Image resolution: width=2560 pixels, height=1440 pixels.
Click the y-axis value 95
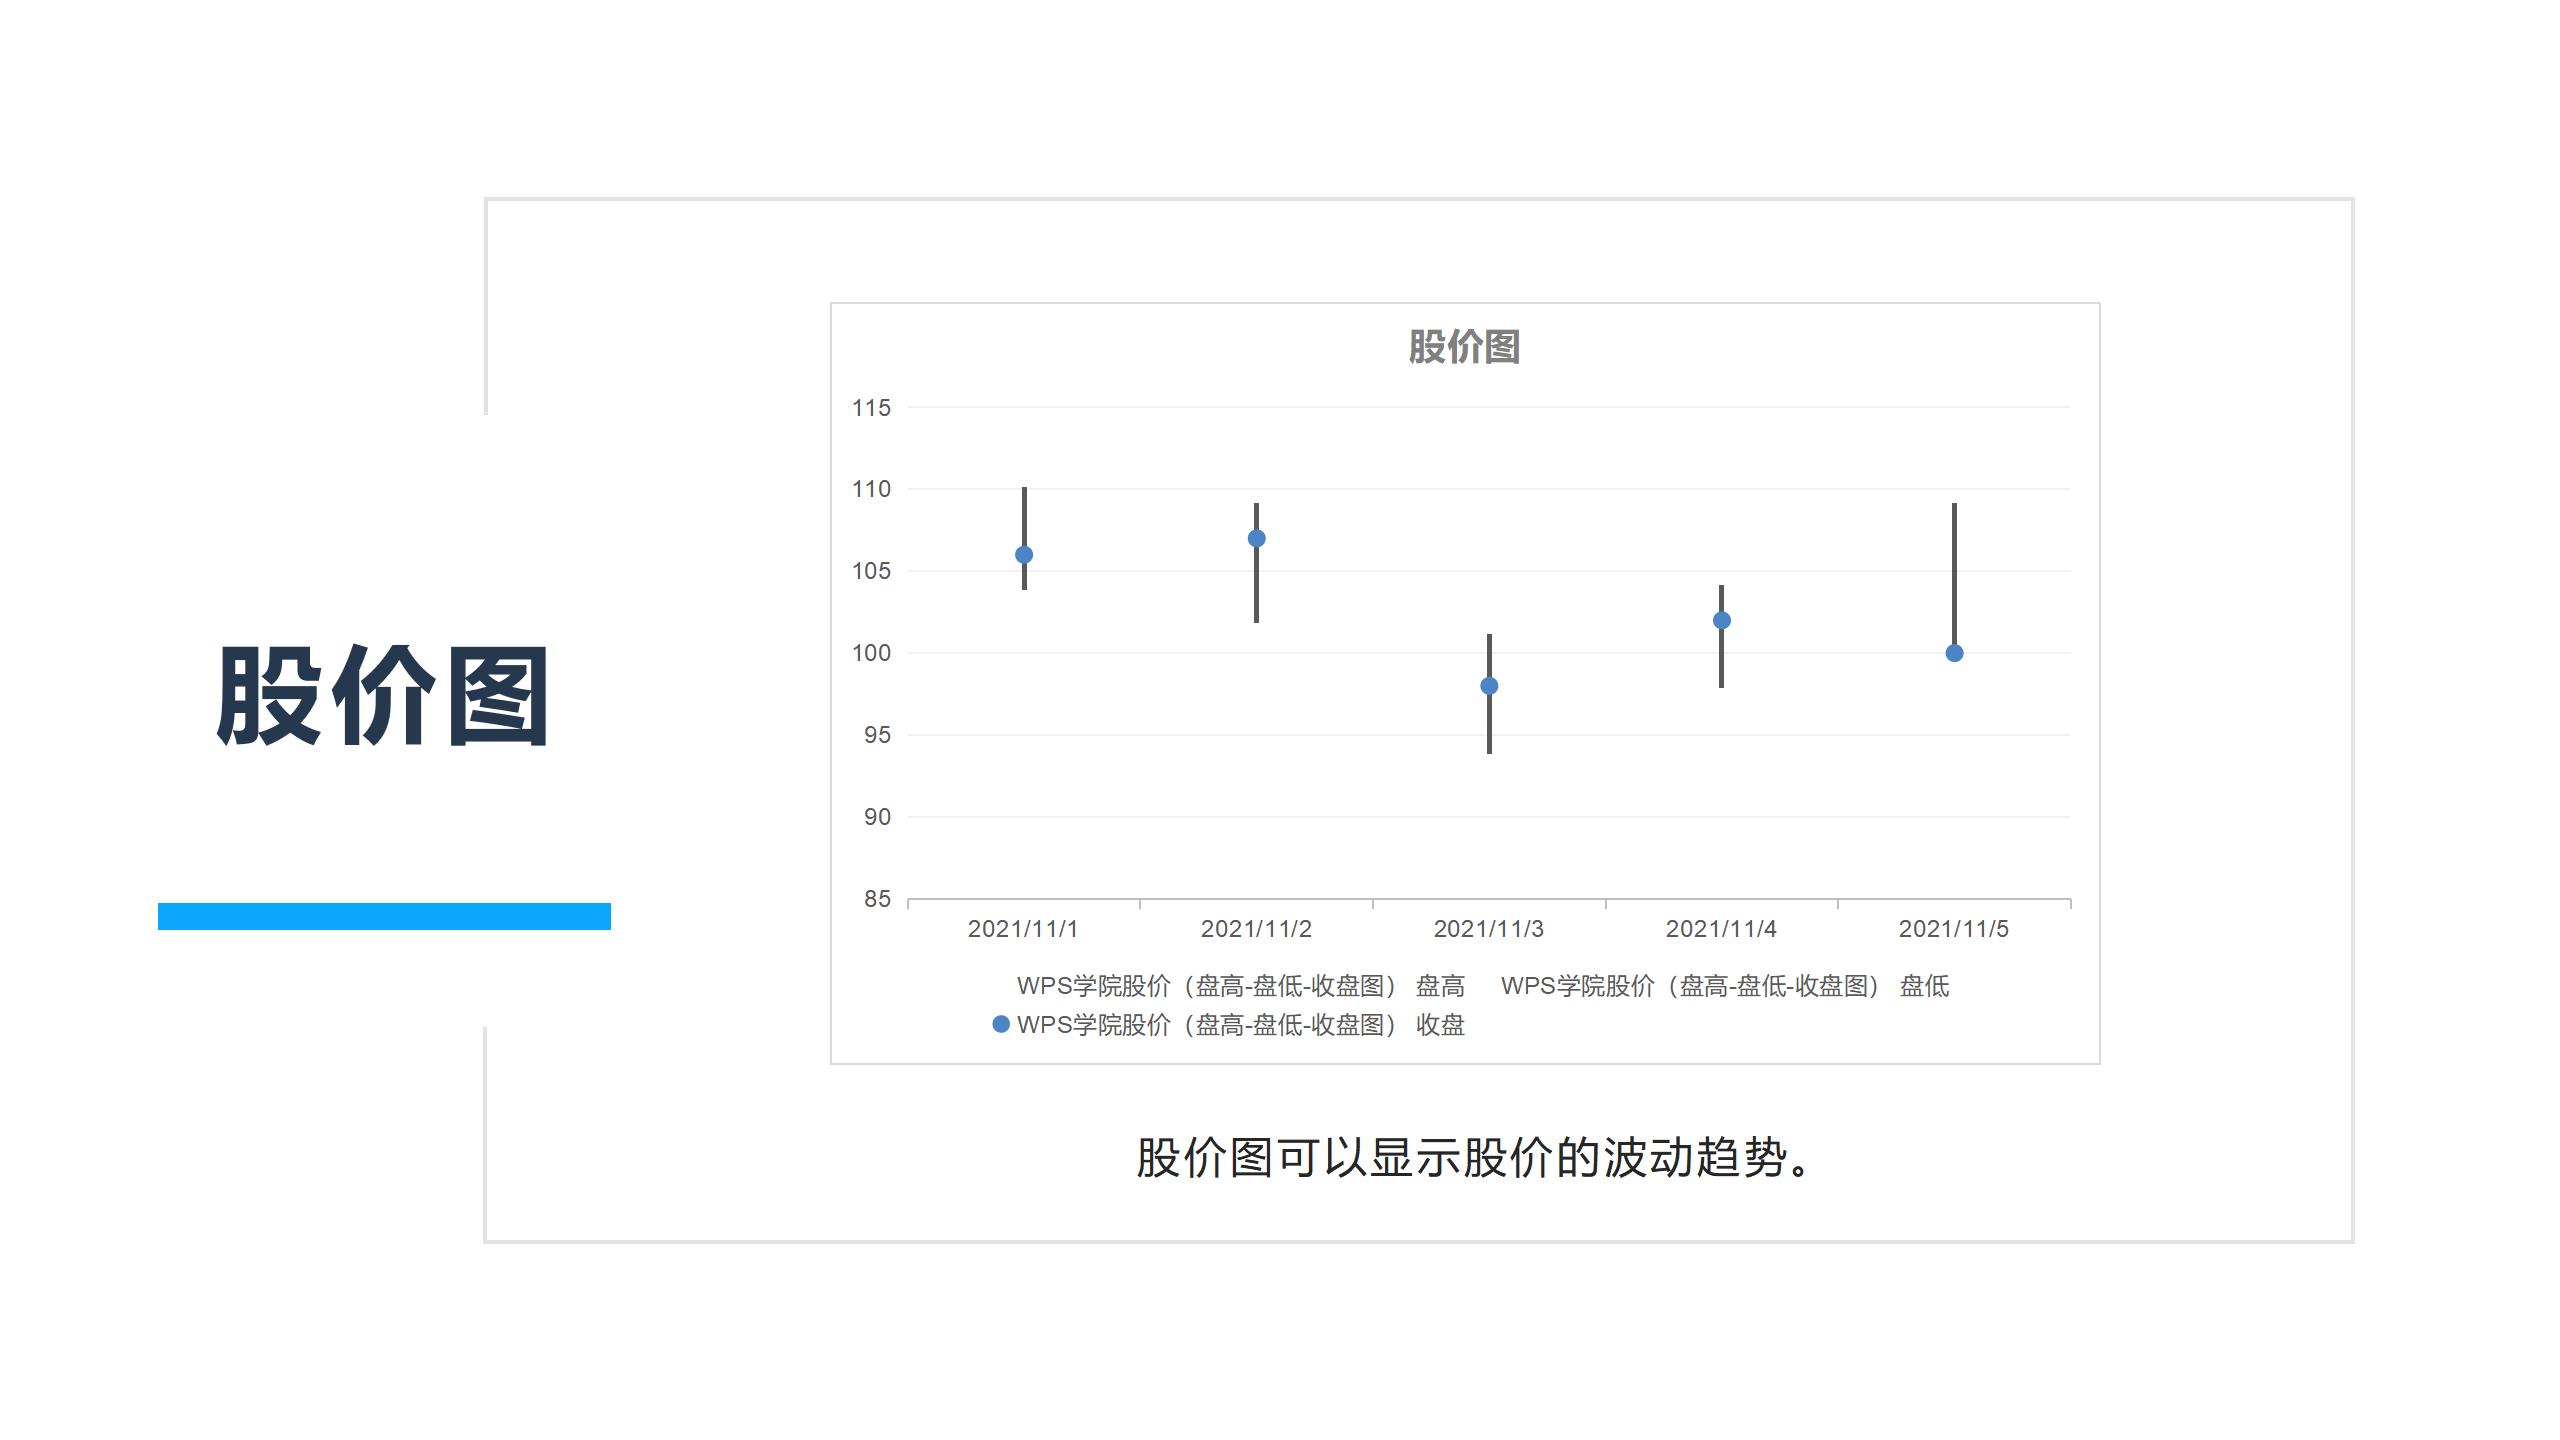[x=877, y=735]
